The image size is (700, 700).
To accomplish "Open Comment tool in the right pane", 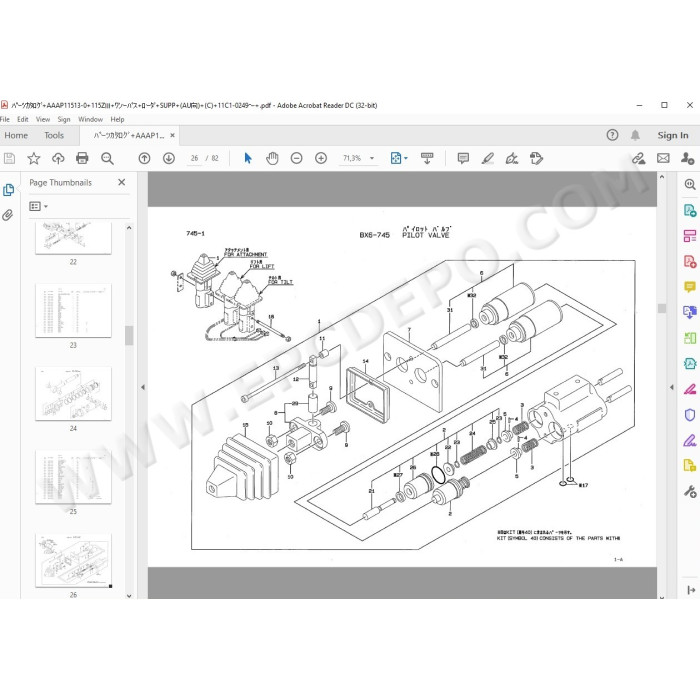I will [690, 286].
